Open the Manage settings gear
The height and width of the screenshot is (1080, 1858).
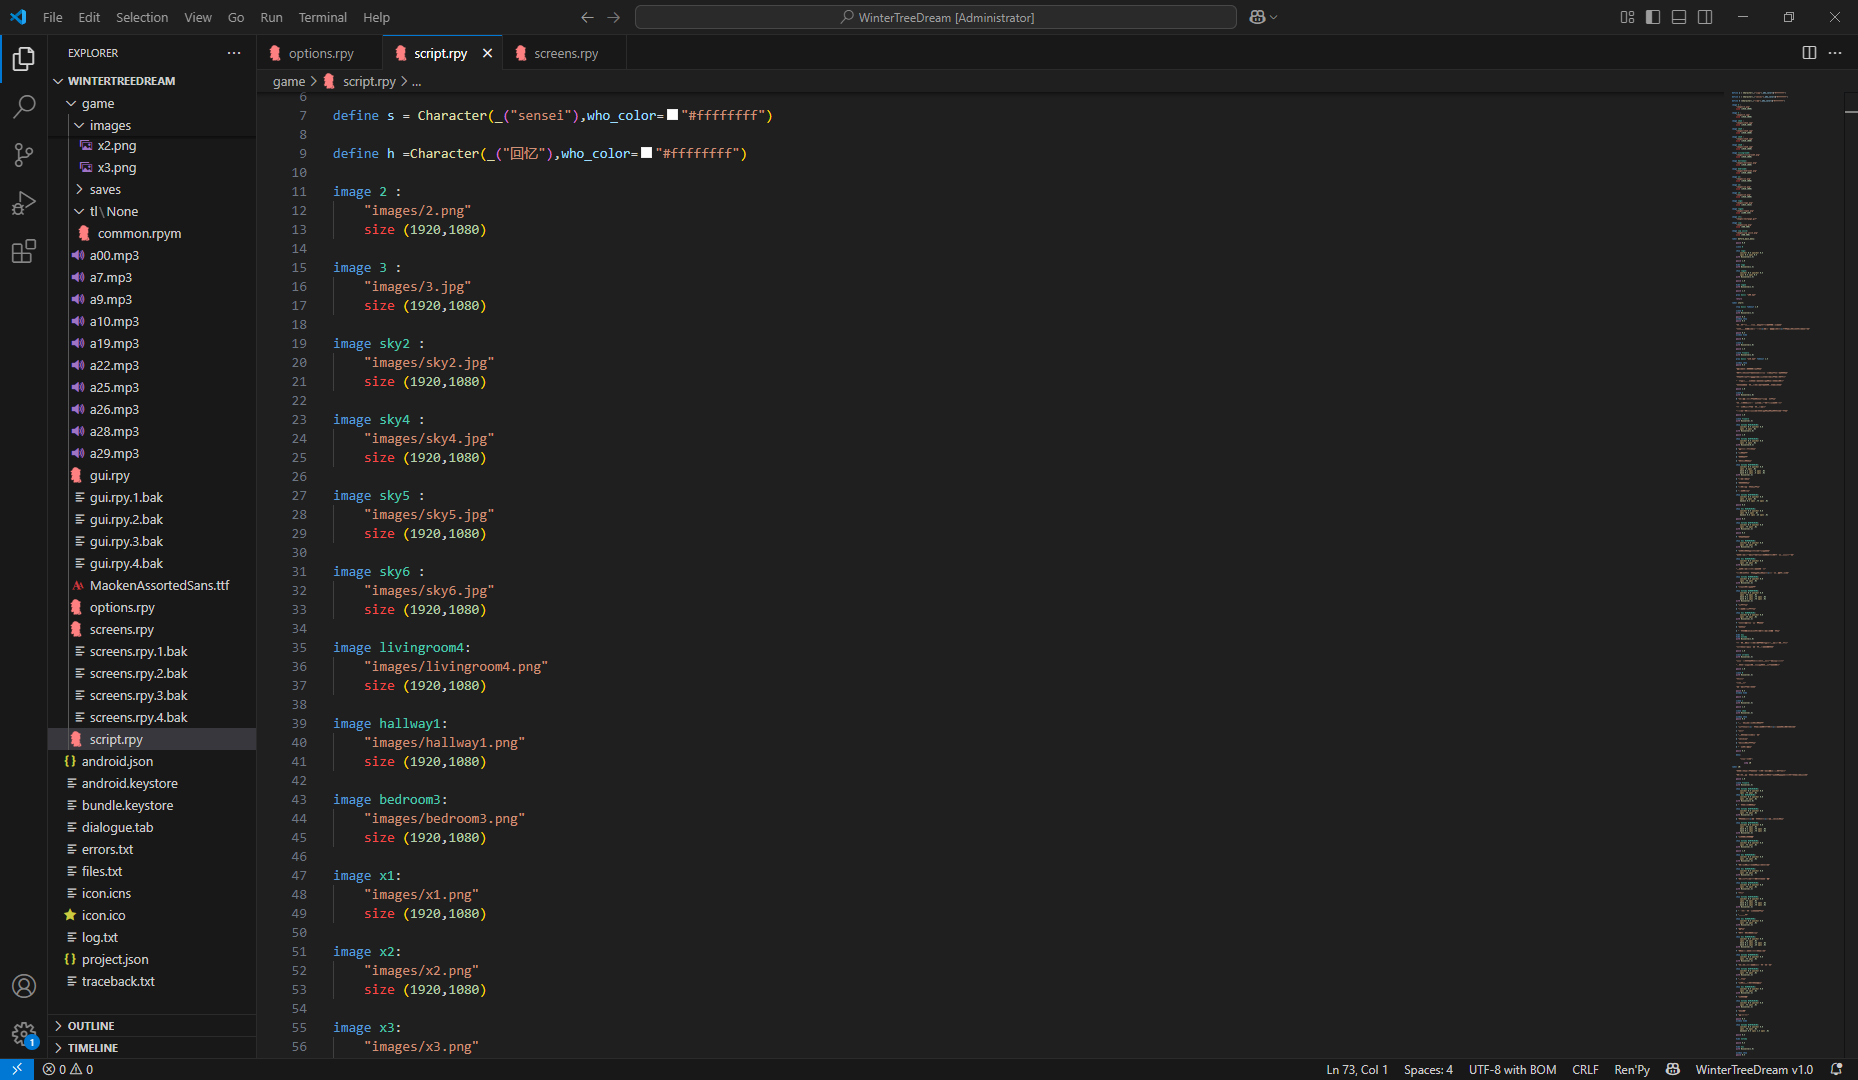24,1033
